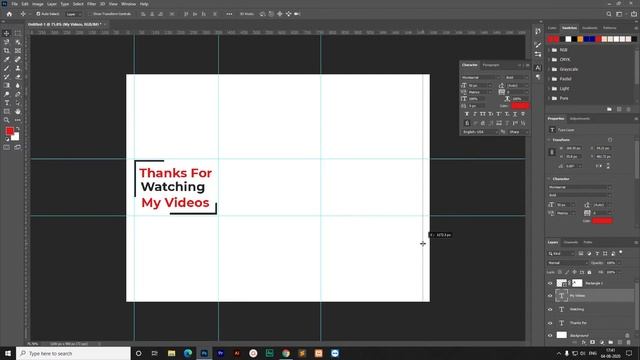Filter layers by type layers icon
This screenshot has width=640, height=360.
(597, 253)
